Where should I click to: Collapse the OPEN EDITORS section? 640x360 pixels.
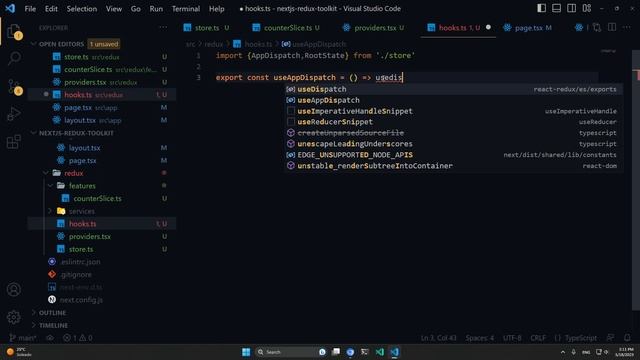[x=34, y=44]
